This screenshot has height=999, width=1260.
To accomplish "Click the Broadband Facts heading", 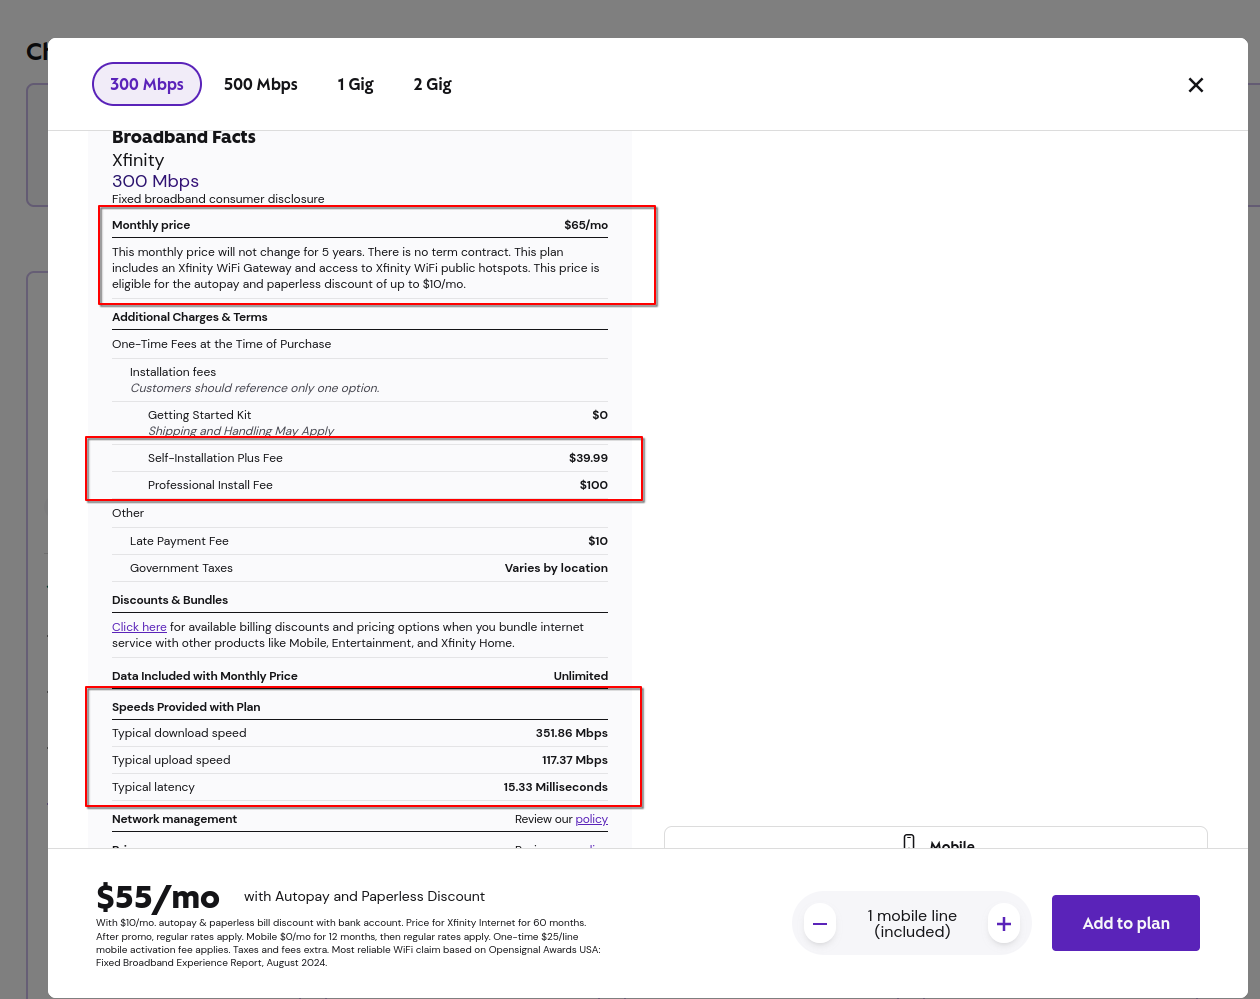I will (184, 137).
